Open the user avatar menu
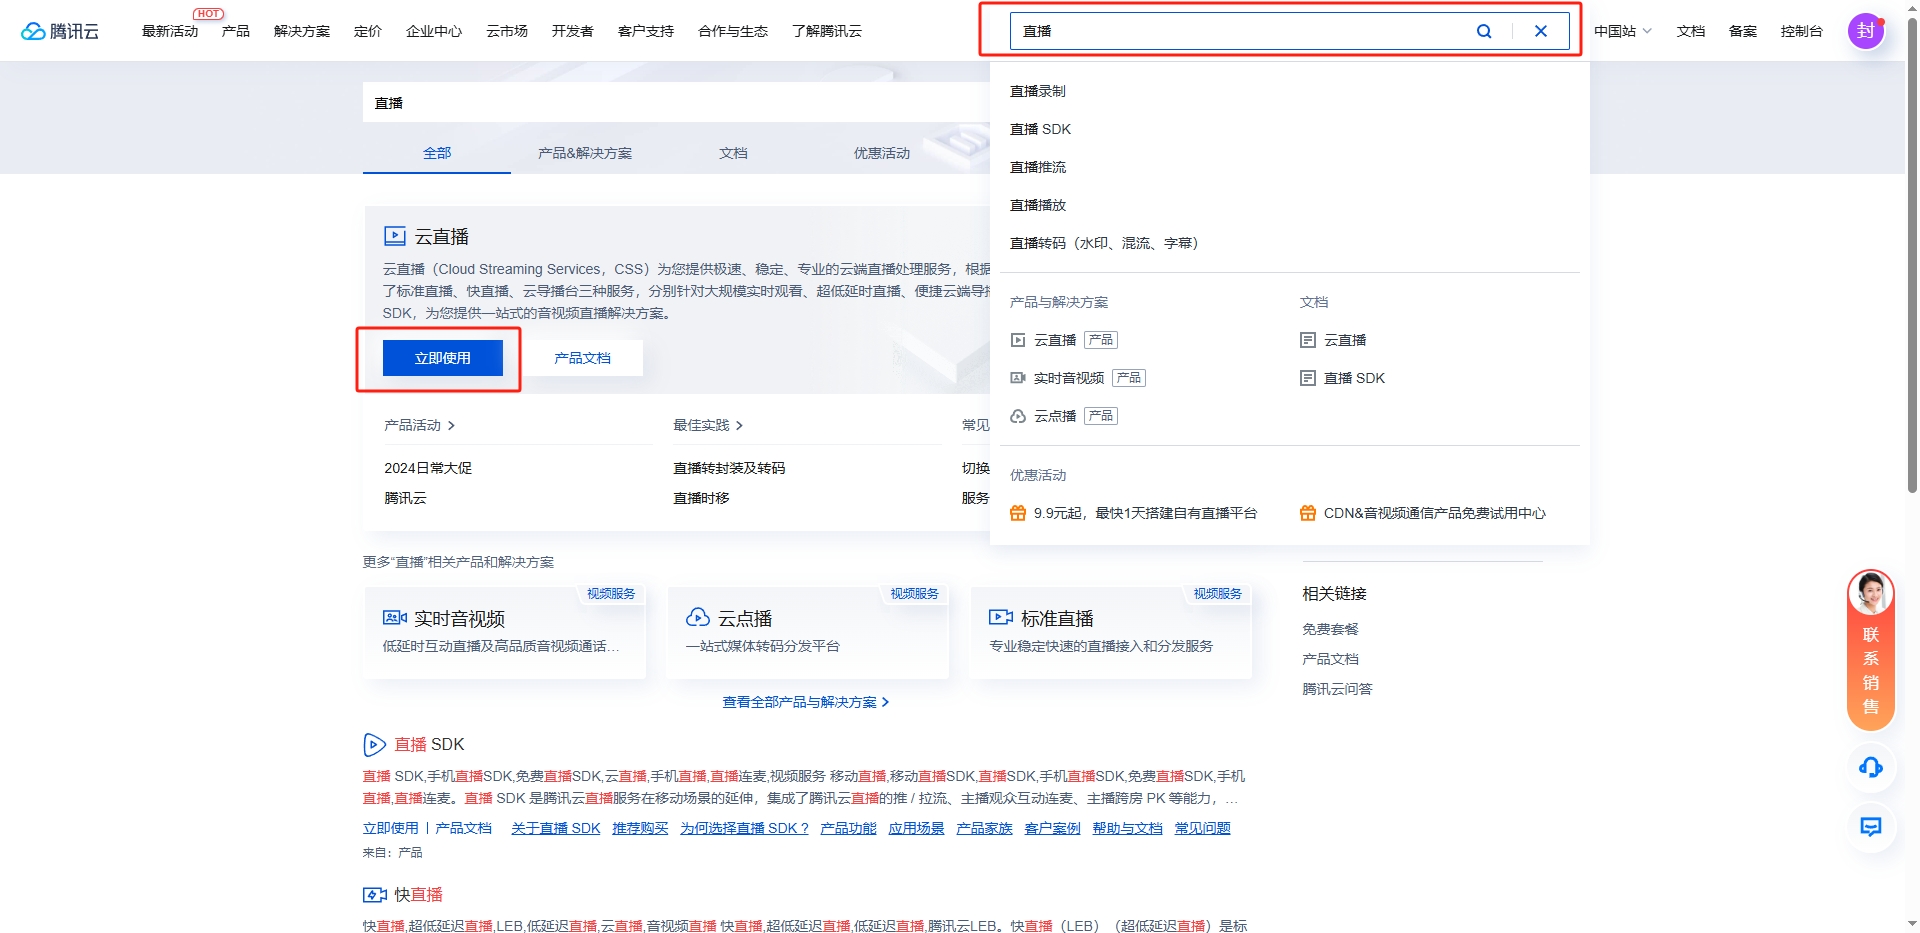1920x933 pixels. click(1866, 31)
